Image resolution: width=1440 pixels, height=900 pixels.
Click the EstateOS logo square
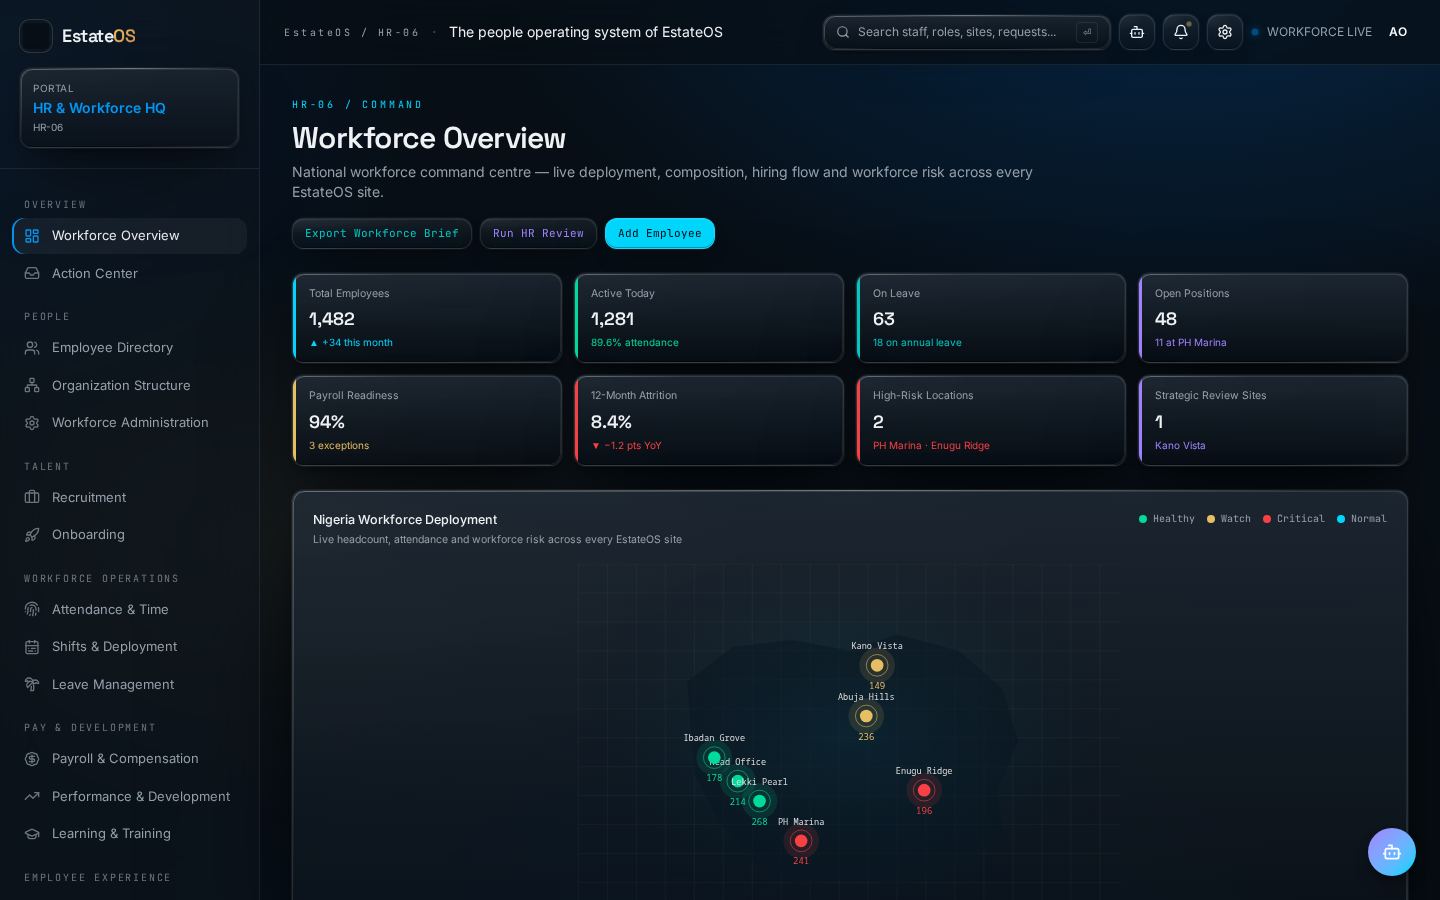[x=36, y=36]
